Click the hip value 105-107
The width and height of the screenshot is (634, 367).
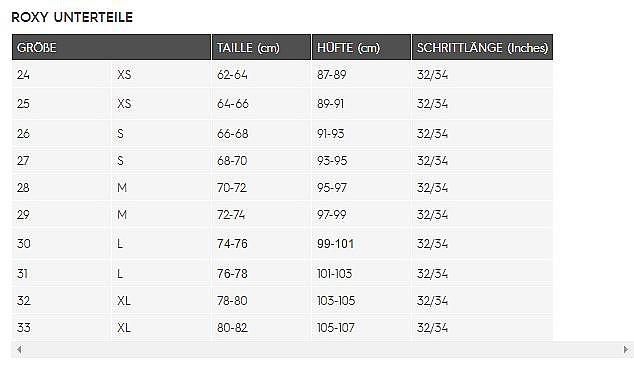click(x=336, y=328)
